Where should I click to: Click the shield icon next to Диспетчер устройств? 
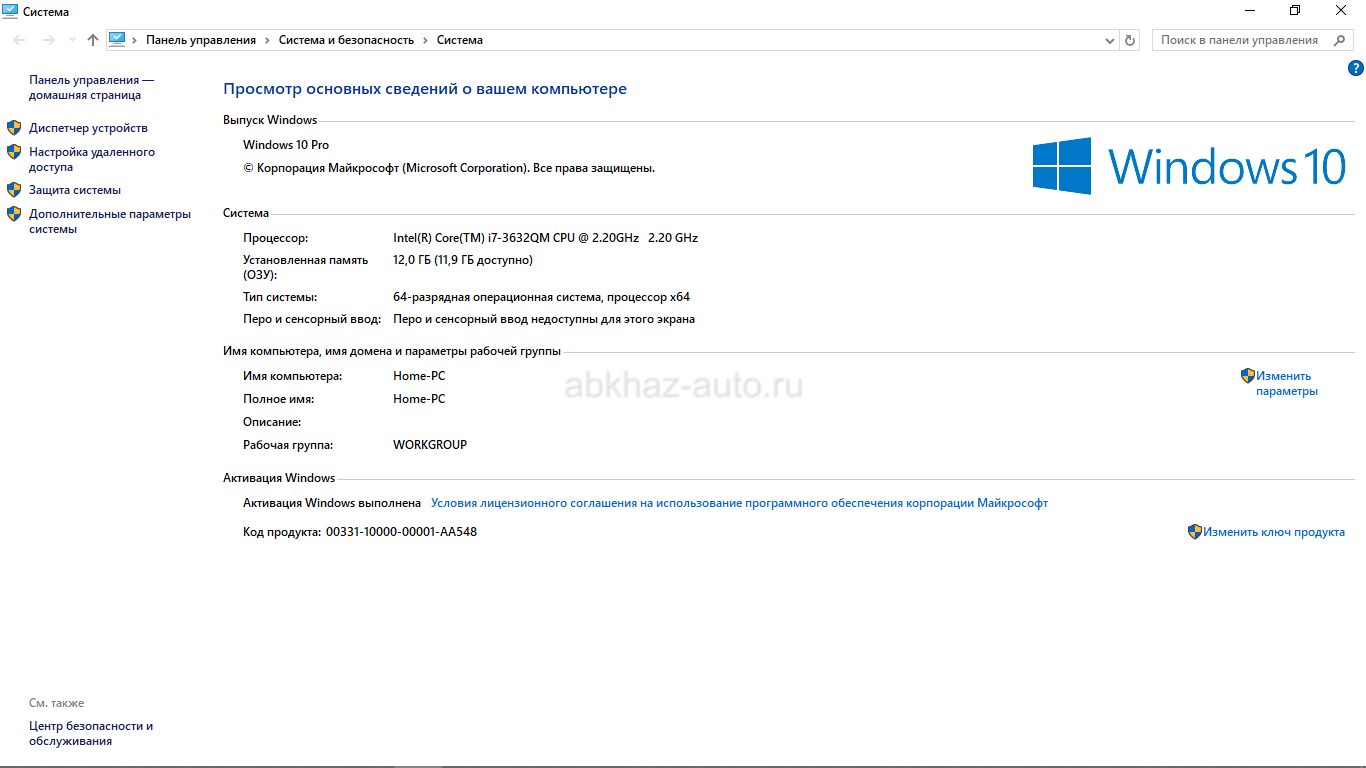[x=14, y=128]
